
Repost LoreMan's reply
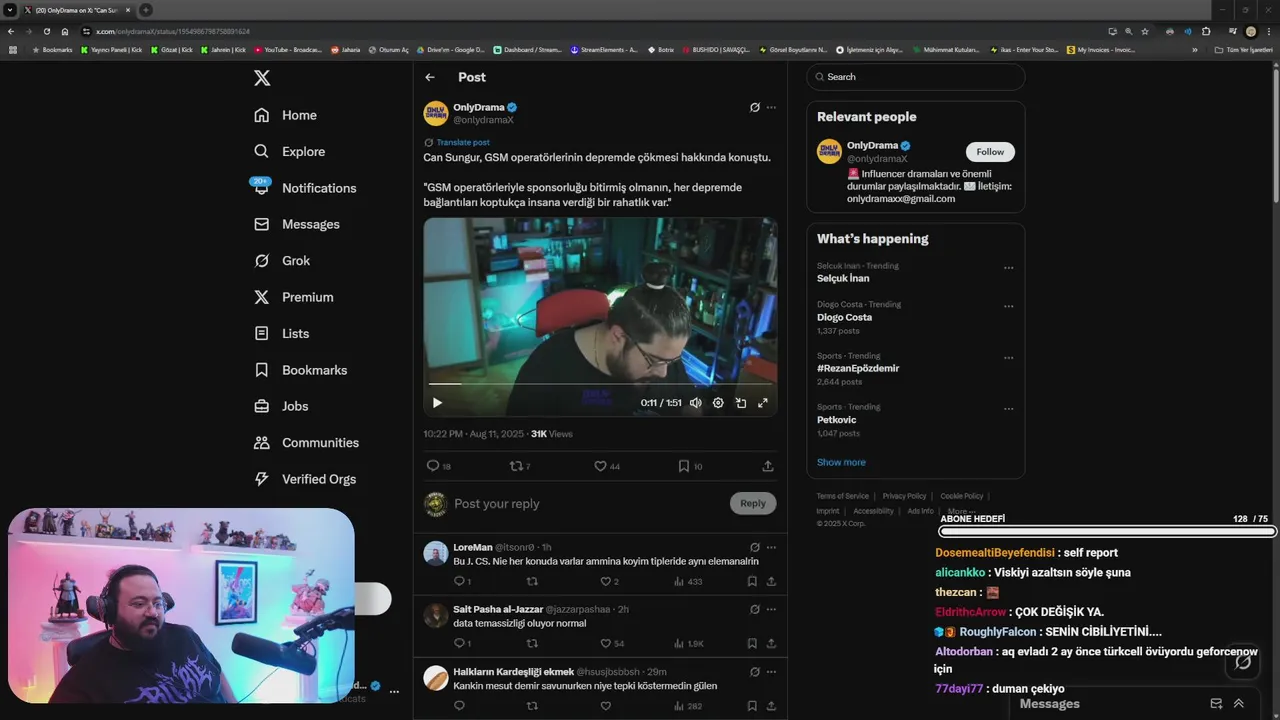pyautogui.click(x=532, y=581)
